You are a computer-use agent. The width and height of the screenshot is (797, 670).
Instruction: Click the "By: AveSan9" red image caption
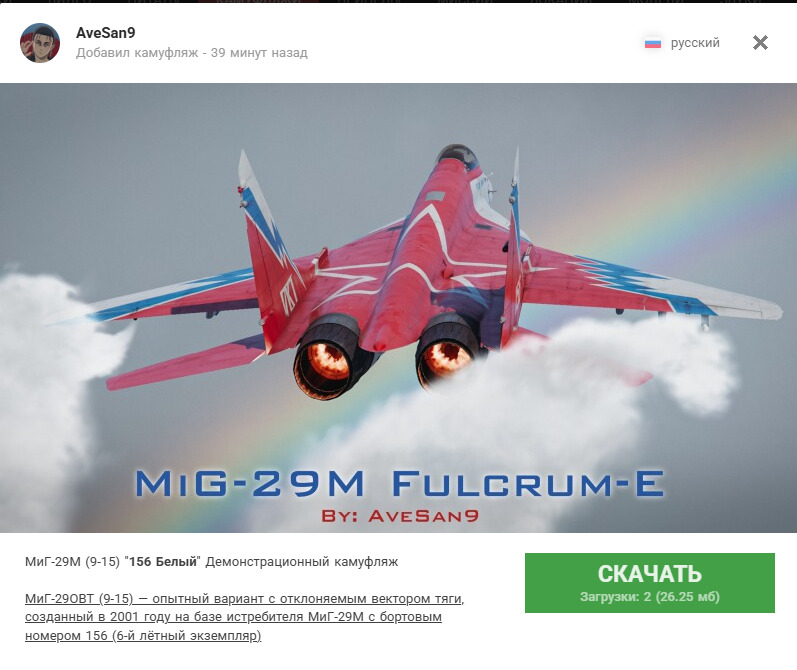click(x=400, y=516)
